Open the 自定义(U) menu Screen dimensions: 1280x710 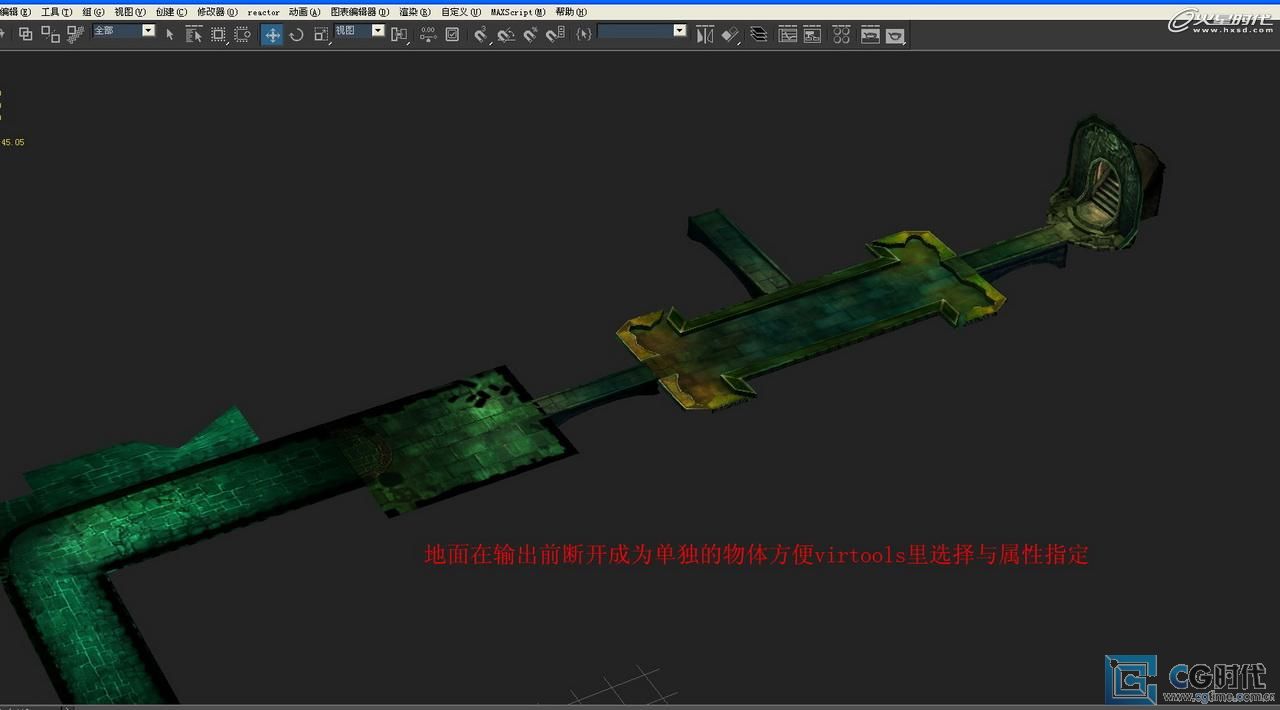(461, 12)
